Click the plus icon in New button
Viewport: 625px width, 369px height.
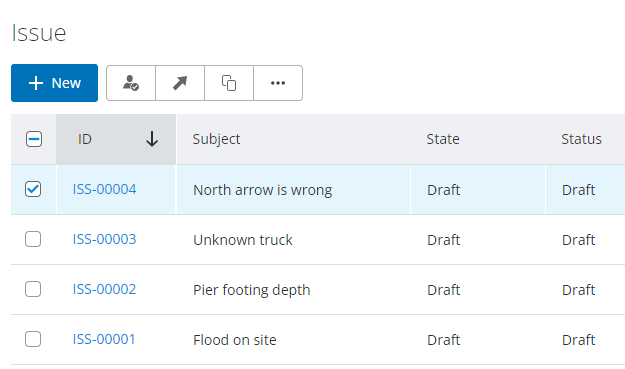36,83
